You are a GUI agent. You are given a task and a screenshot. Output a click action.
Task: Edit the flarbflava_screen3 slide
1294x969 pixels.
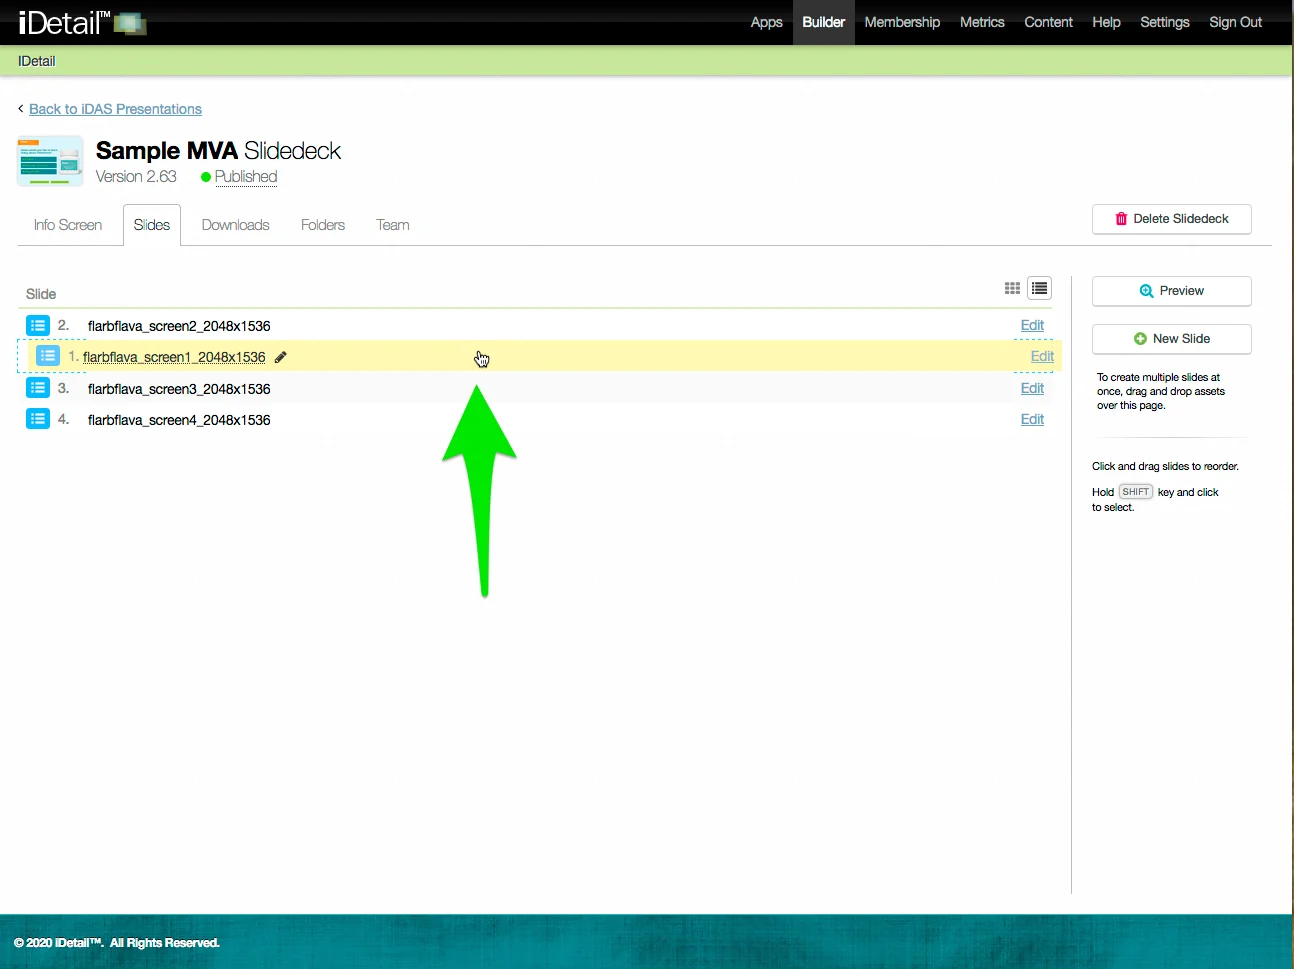[1032, 388]
